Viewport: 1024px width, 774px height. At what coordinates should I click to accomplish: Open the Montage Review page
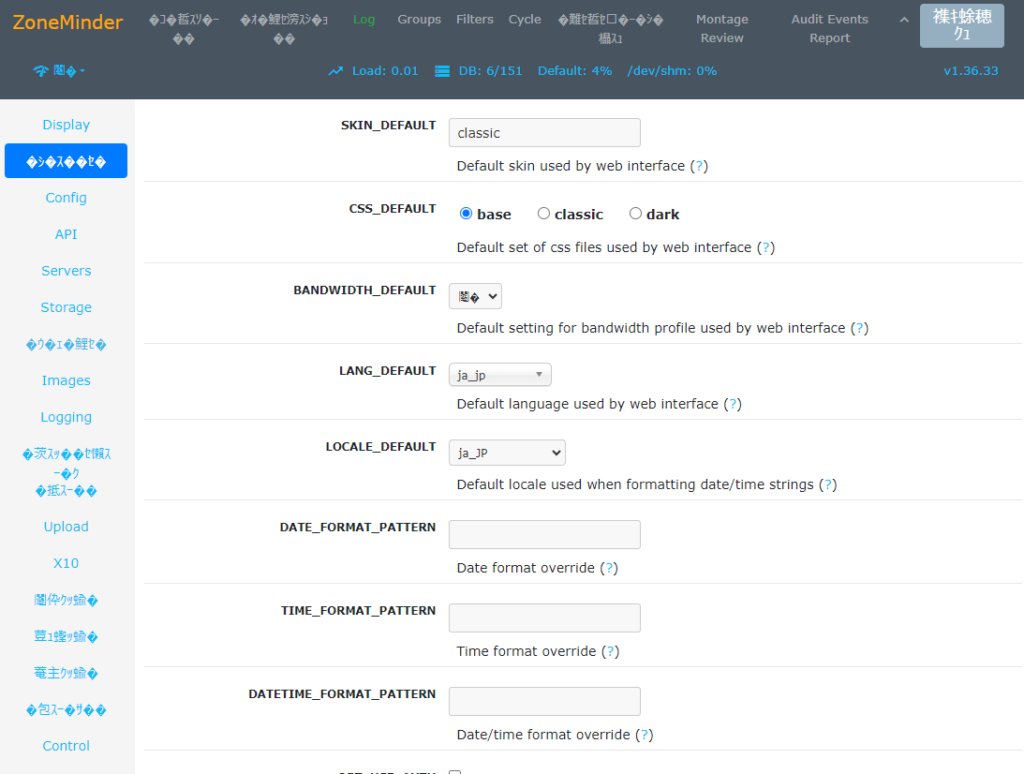pyautogui.click(x=722, y=28)
